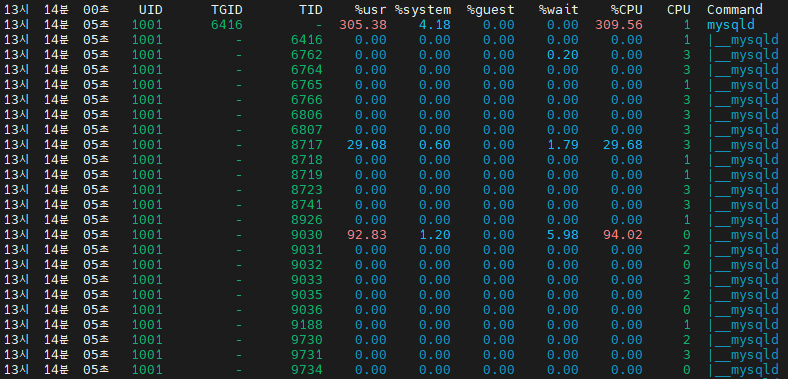Select thread ID 6807

[307, 130]
